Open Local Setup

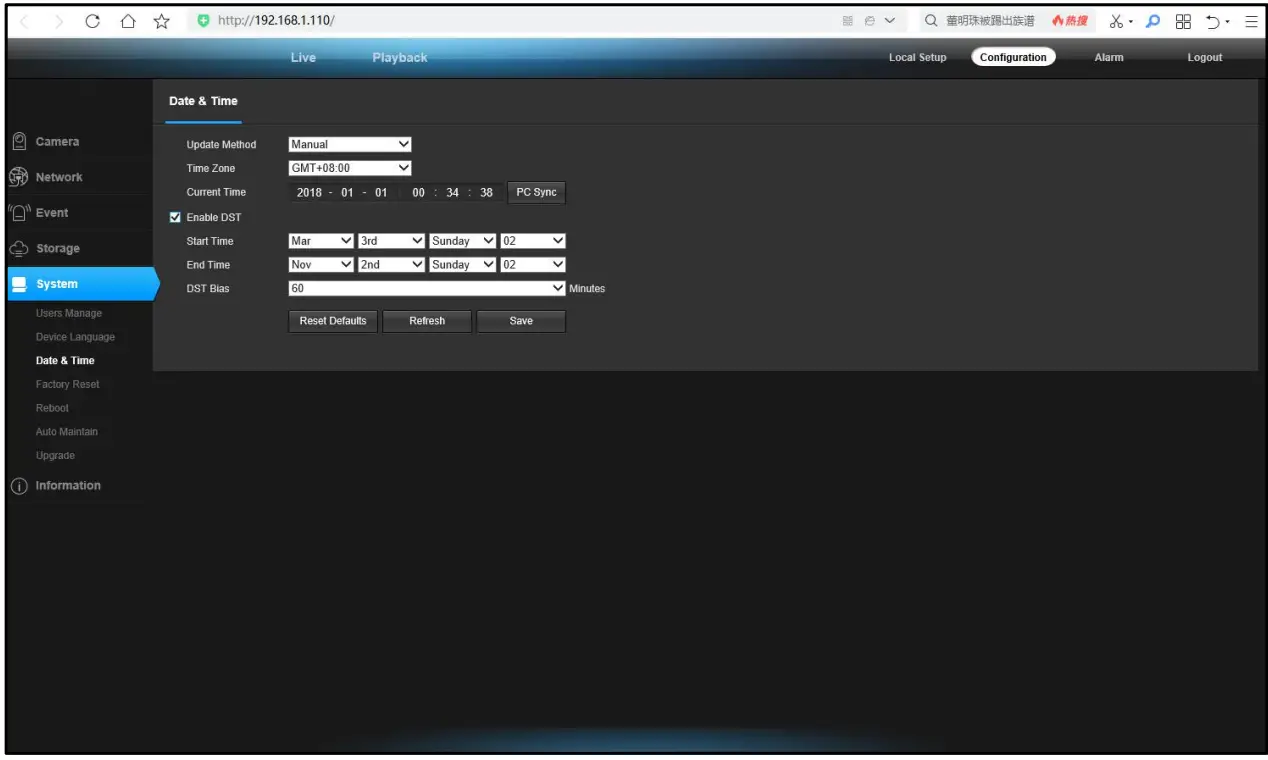tap(917, 58)
